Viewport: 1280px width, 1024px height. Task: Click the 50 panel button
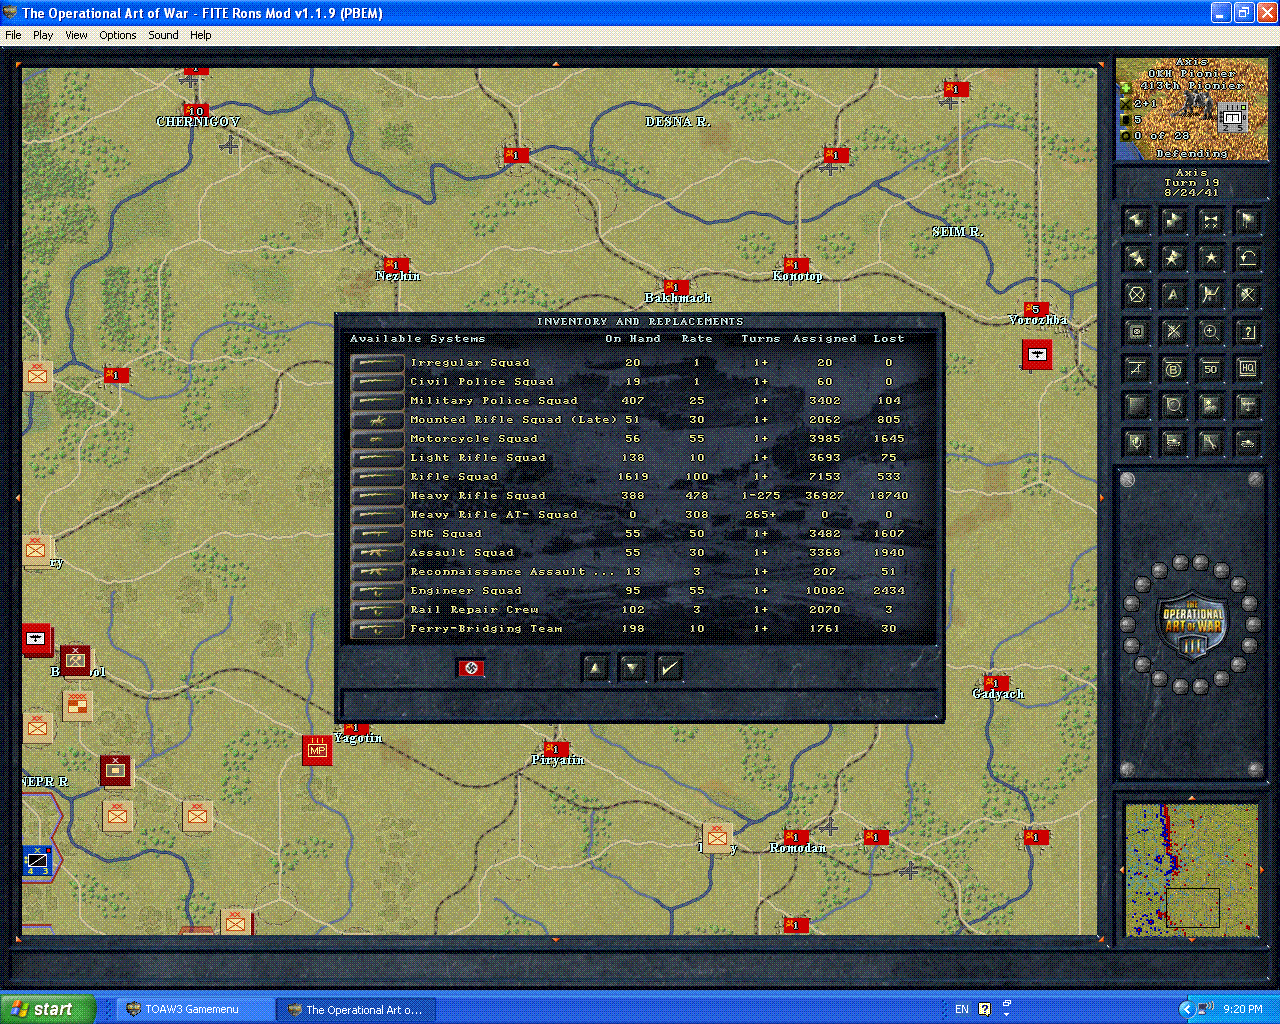click(x=1210, y=369)
